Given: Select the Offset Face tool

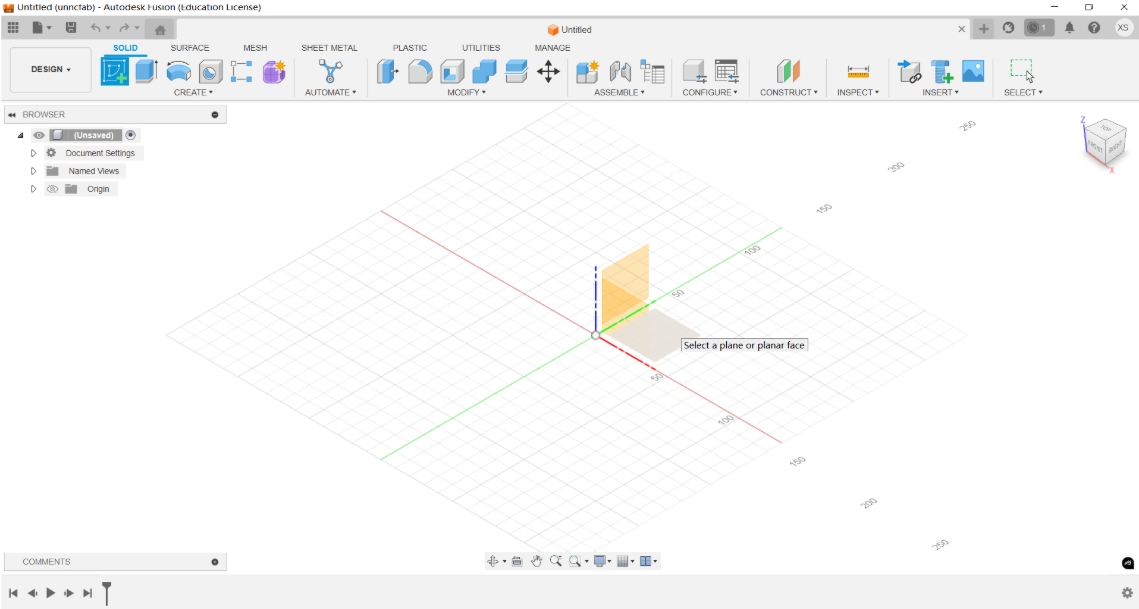Looking at the screenshot, I should click(516, 71).
